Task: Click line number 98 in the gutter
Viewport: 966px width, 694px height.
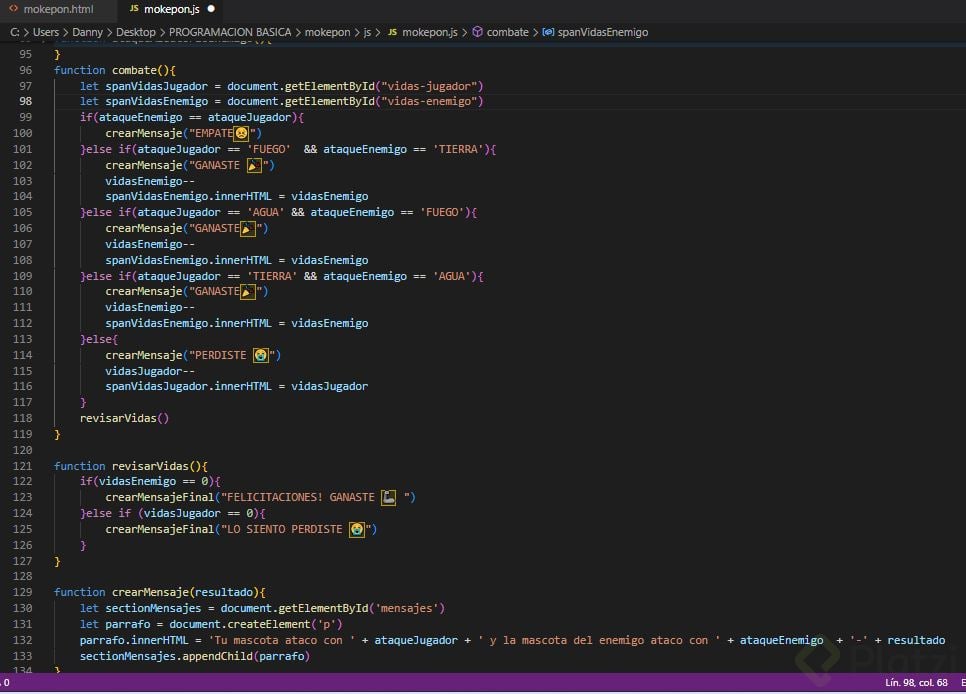Action: click(x=25, y=102)
